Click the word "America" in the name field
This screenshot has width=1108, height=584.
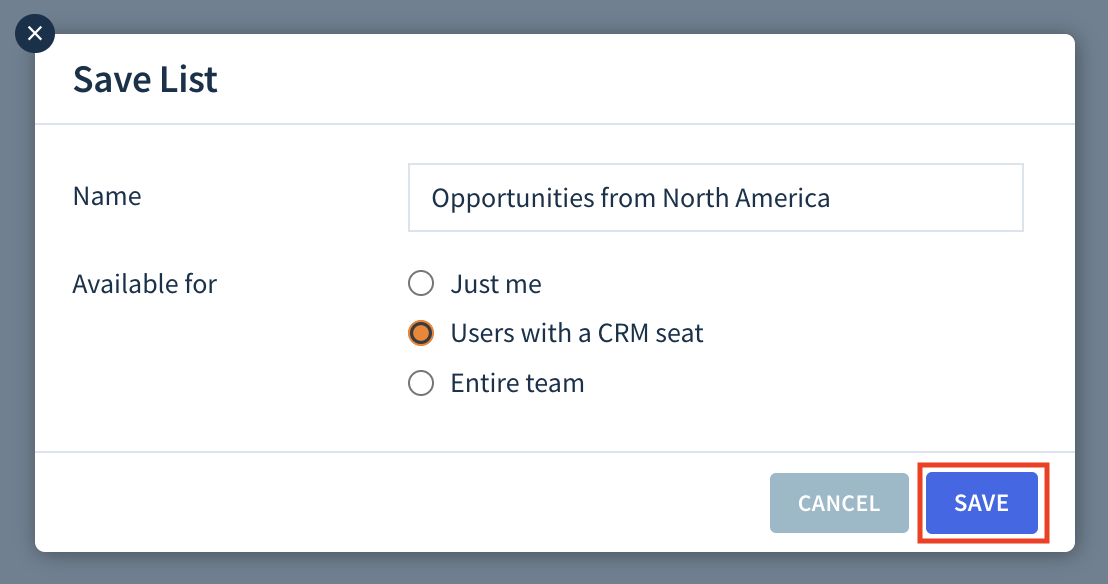coord(782,198)
